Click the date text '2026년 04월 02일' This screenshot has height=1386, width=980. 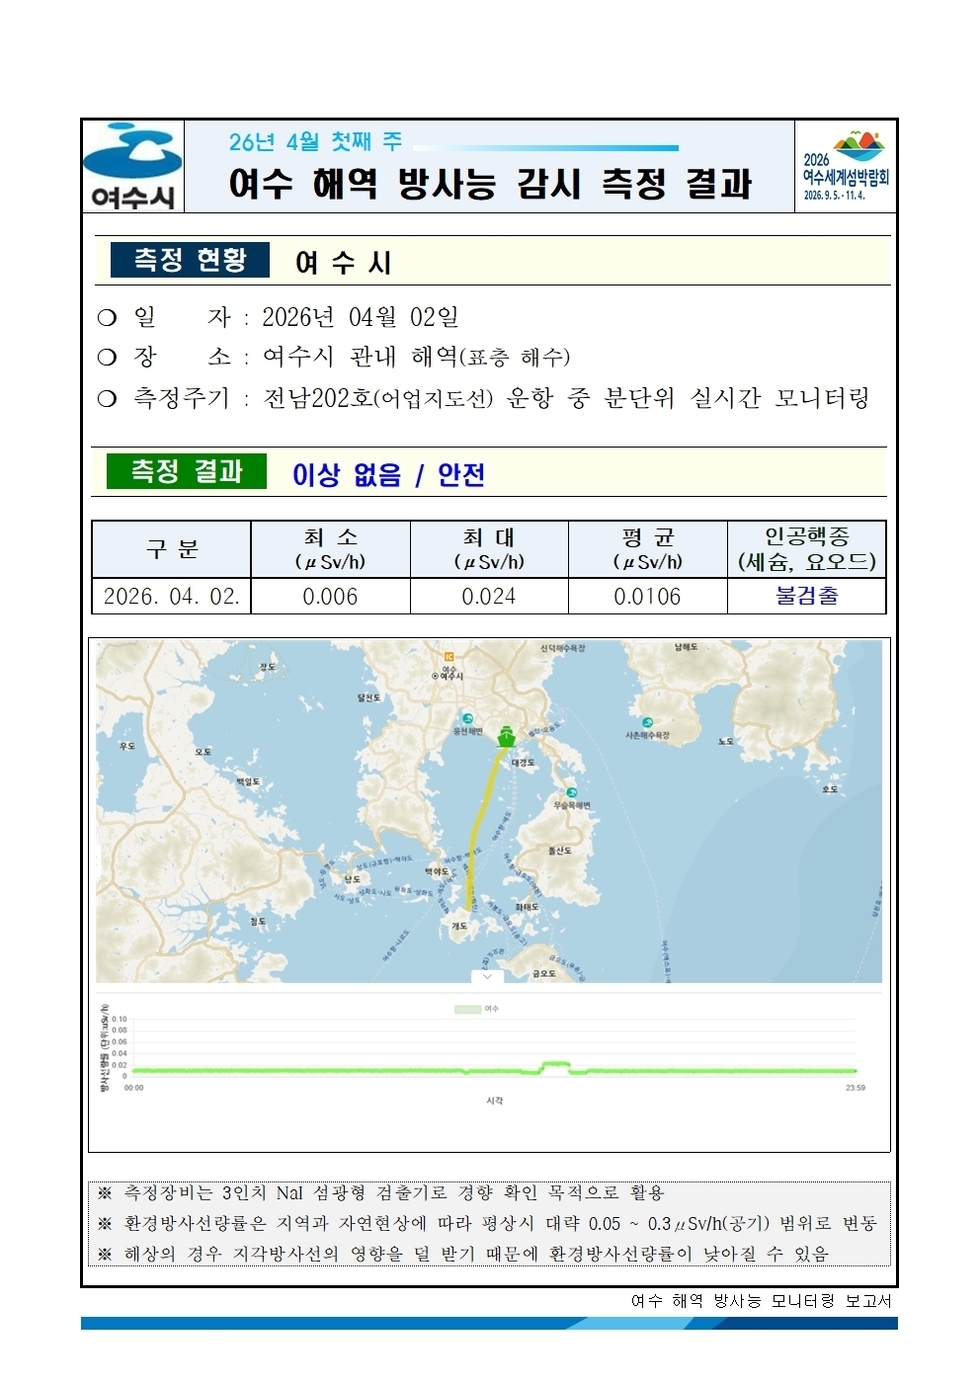[x=360, y=317]
